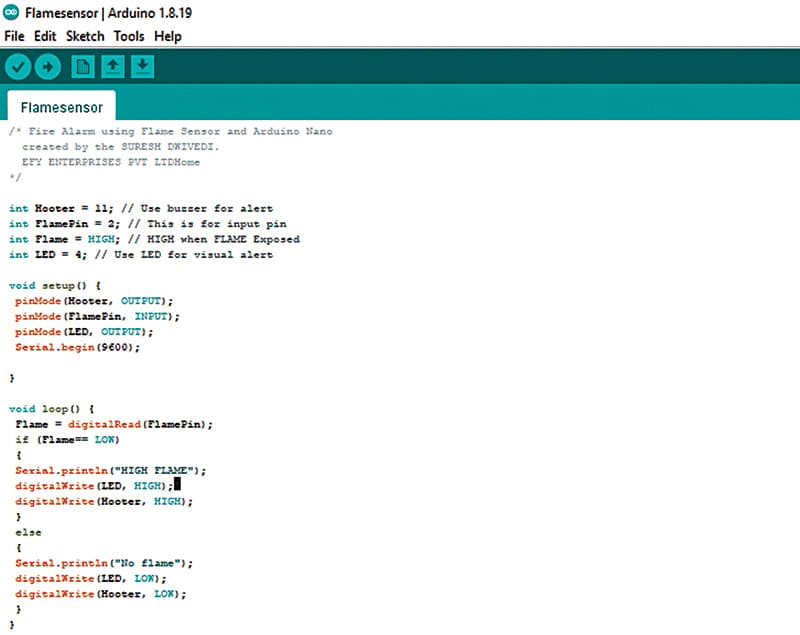Open a sketch with the up-arrow icon
The image size is (800, 635).
point(113,67)
